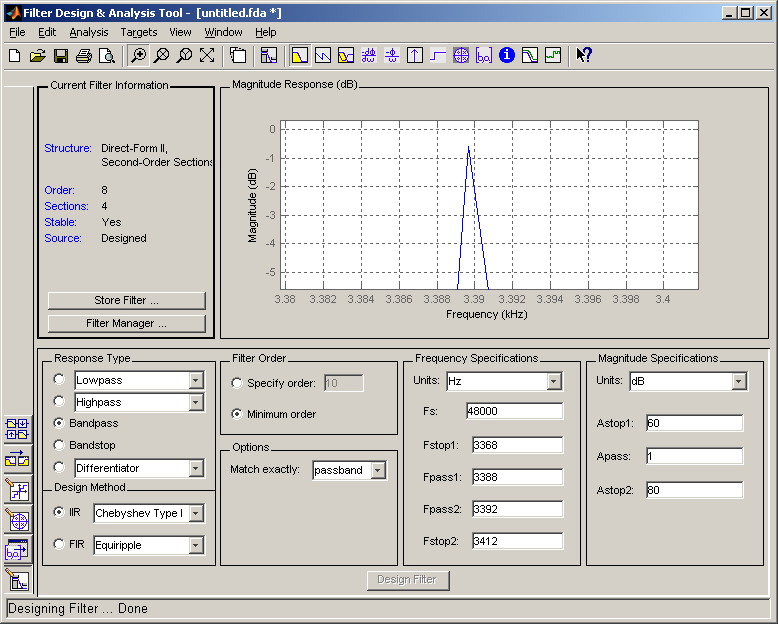The image size is (778, 624).
Task: Enable the Specify order radio option
Action: click(237, 383)
